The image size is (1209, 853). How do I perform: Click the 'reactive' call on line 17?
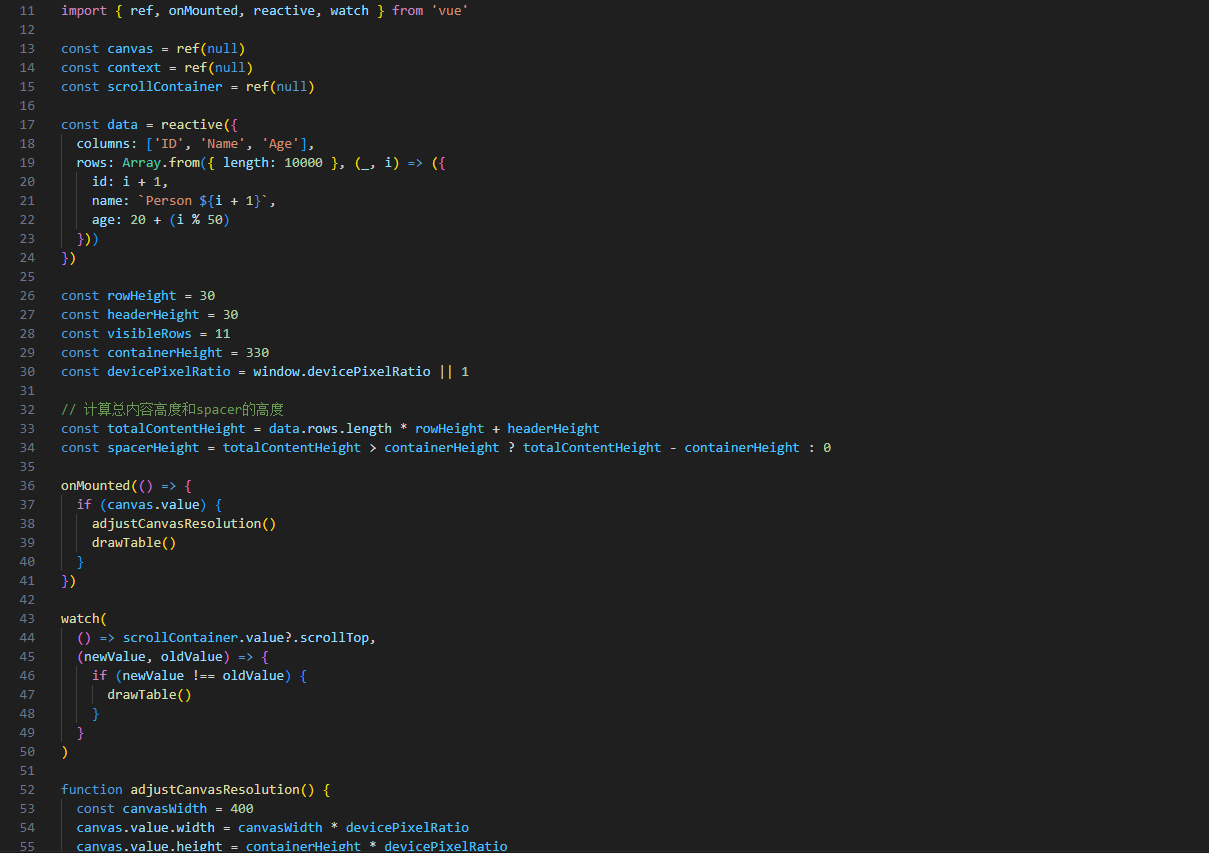pos(192,124)
